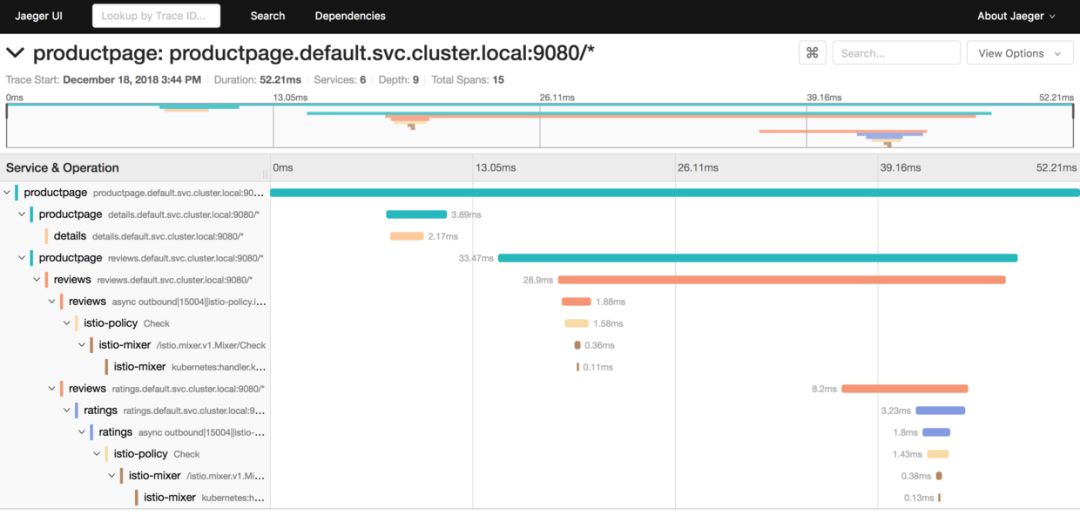
Task: Collapse ratings async outbound span chevron
Action: click(x=82, y=433)
